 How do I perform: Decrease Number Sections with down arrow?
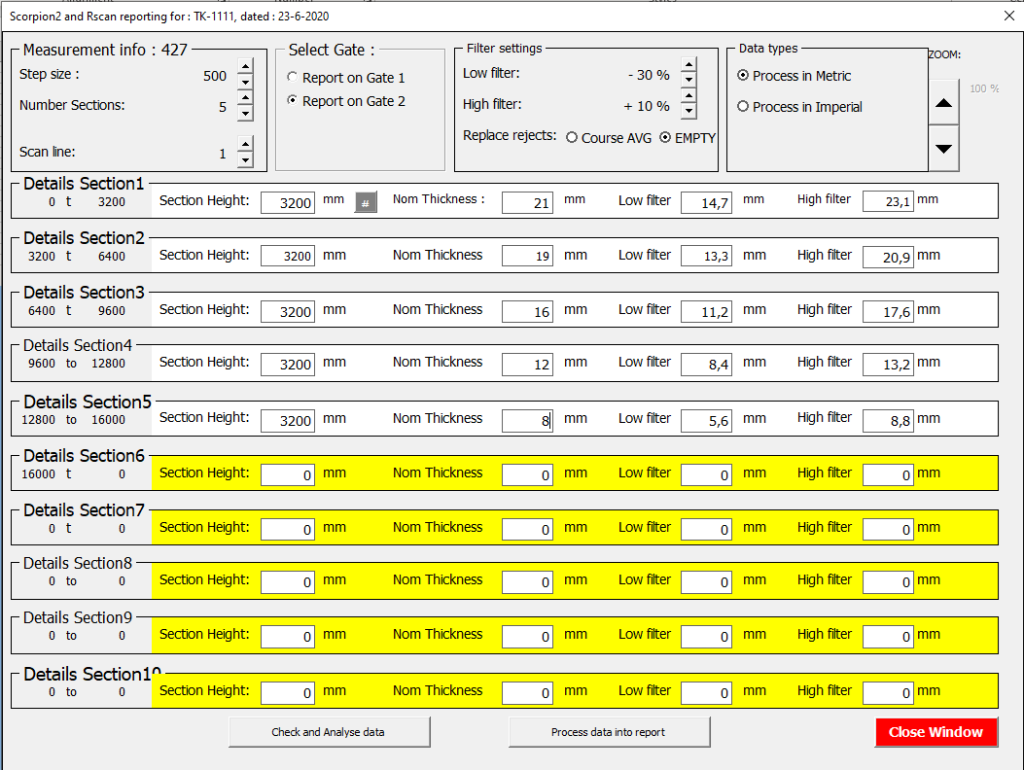pyautogui.click(x=245, y=113)
